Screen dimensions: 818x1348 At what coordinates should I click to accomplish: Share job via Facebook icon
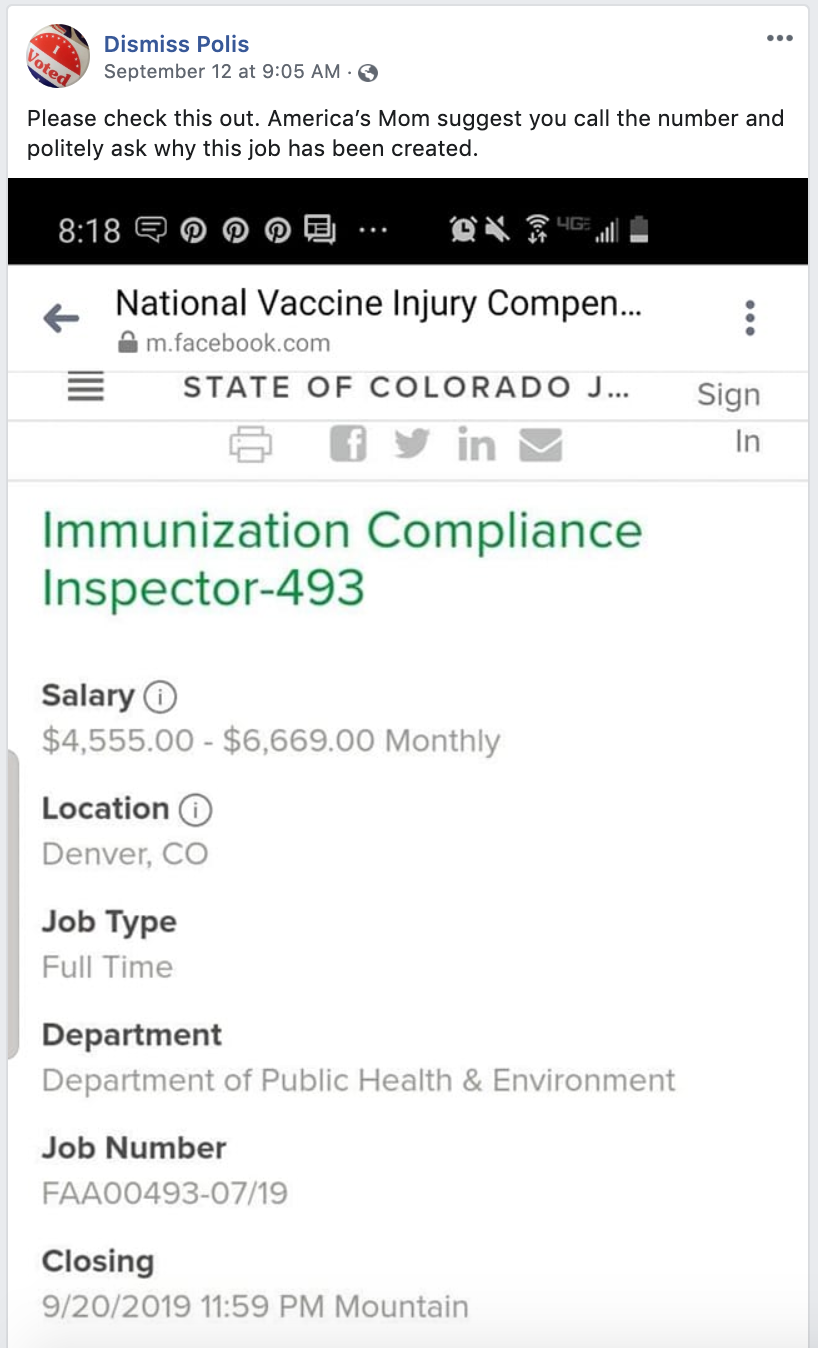point(348,444)
